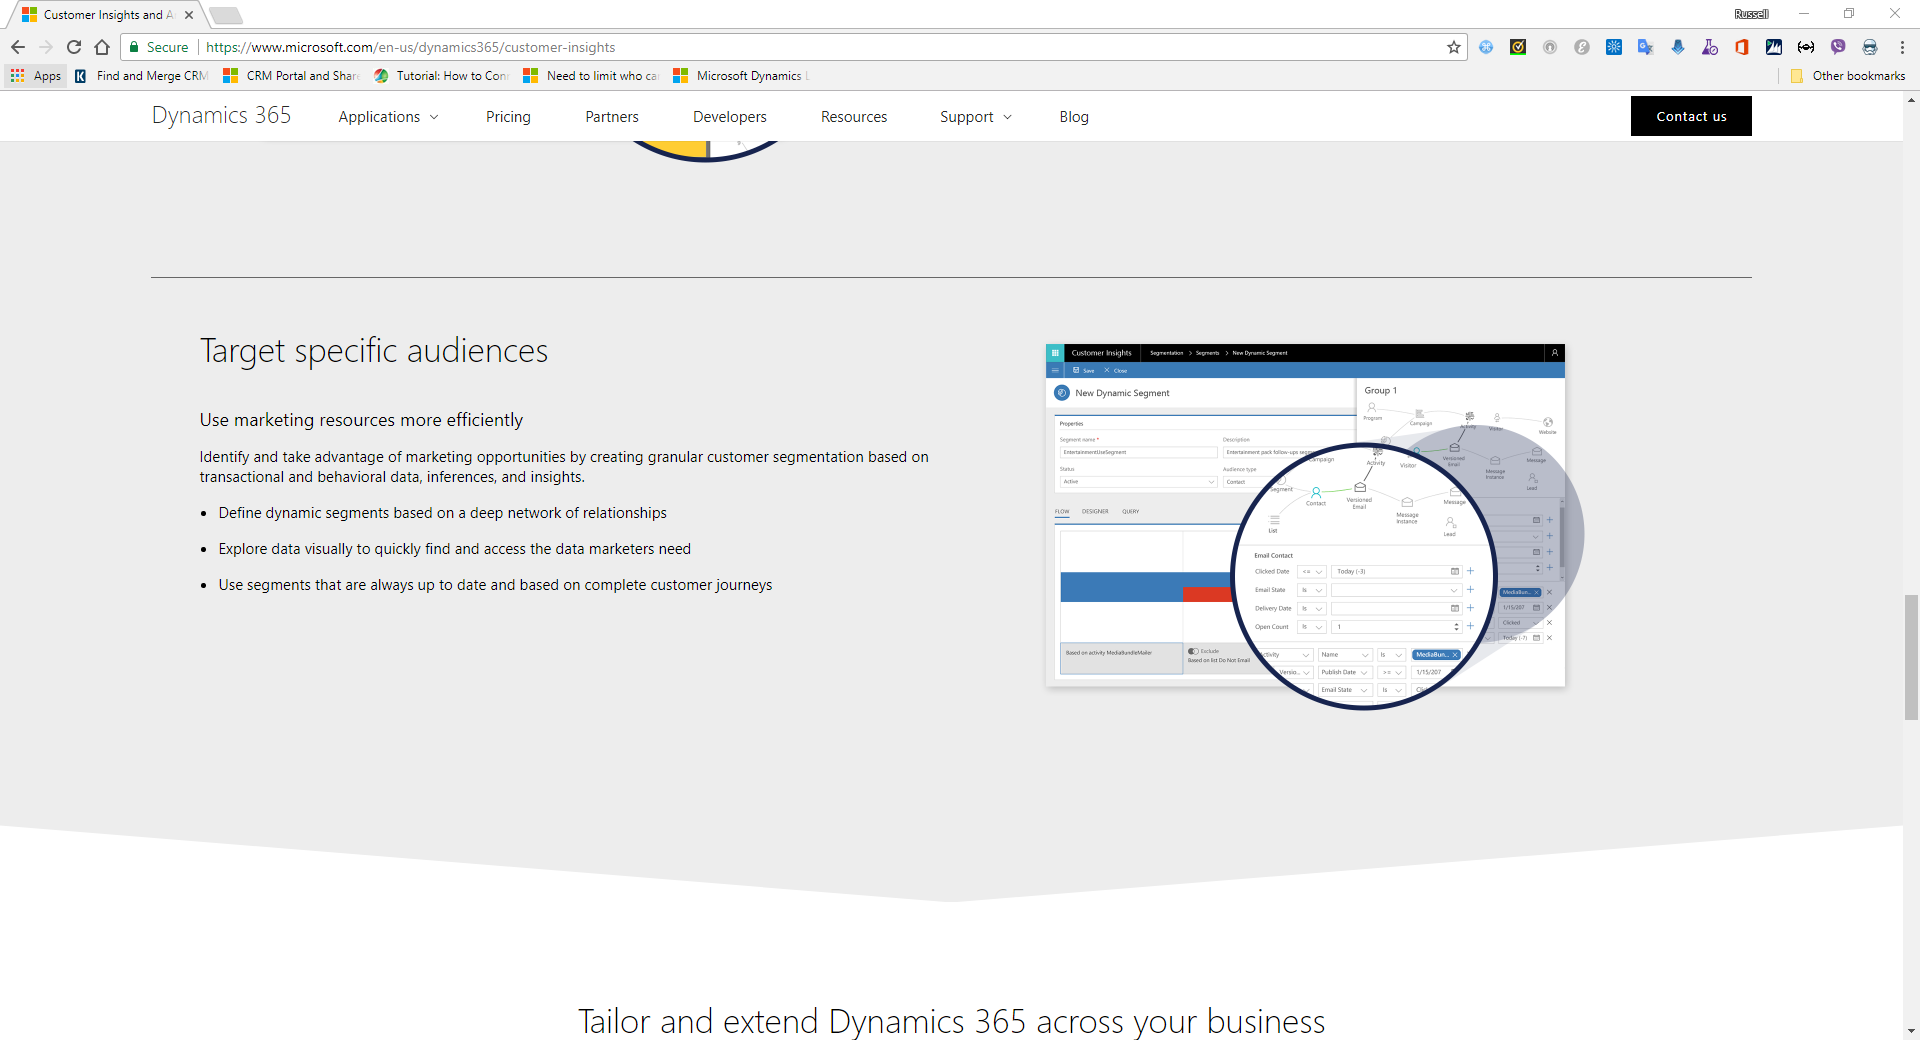Click the address bar URL field

800,47
